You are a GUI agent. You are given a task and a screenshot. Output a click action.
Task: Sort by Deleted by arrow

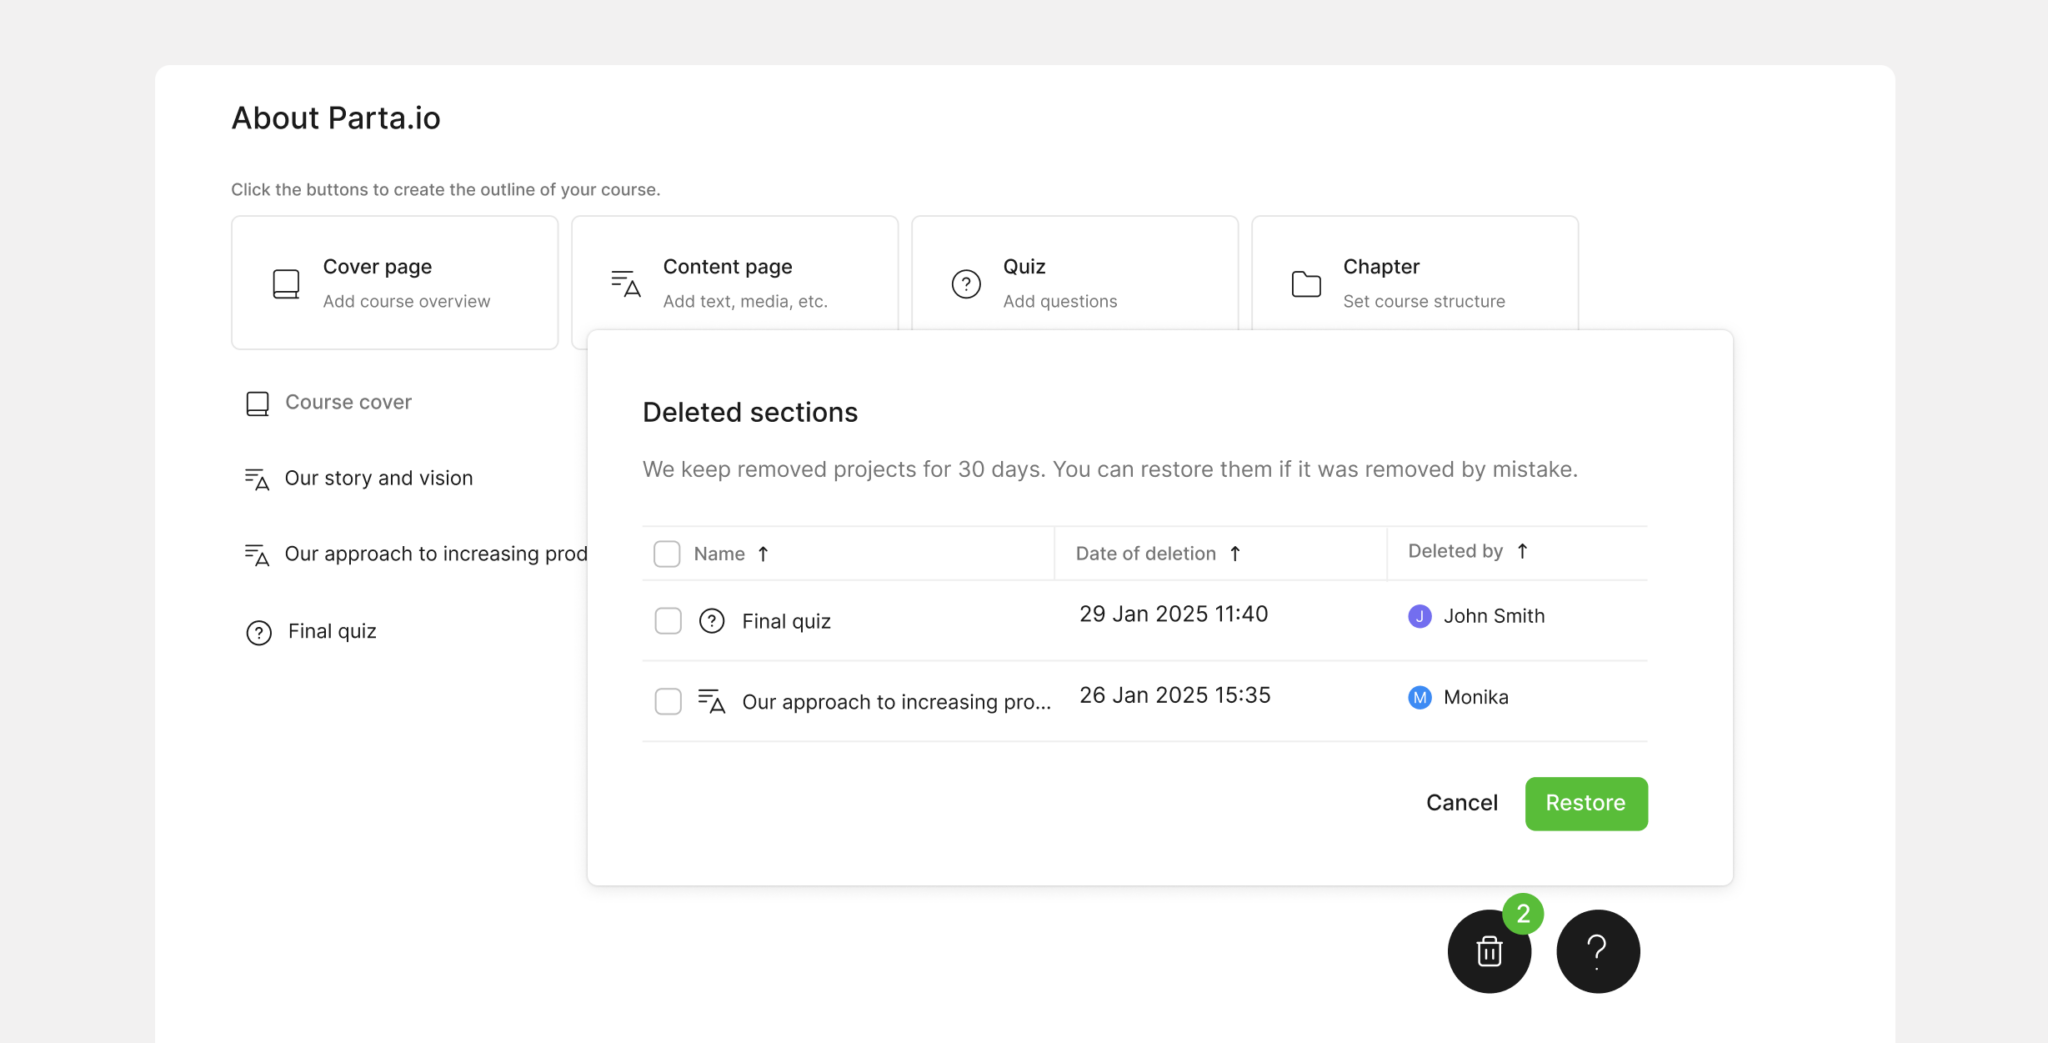point(1522,551)
